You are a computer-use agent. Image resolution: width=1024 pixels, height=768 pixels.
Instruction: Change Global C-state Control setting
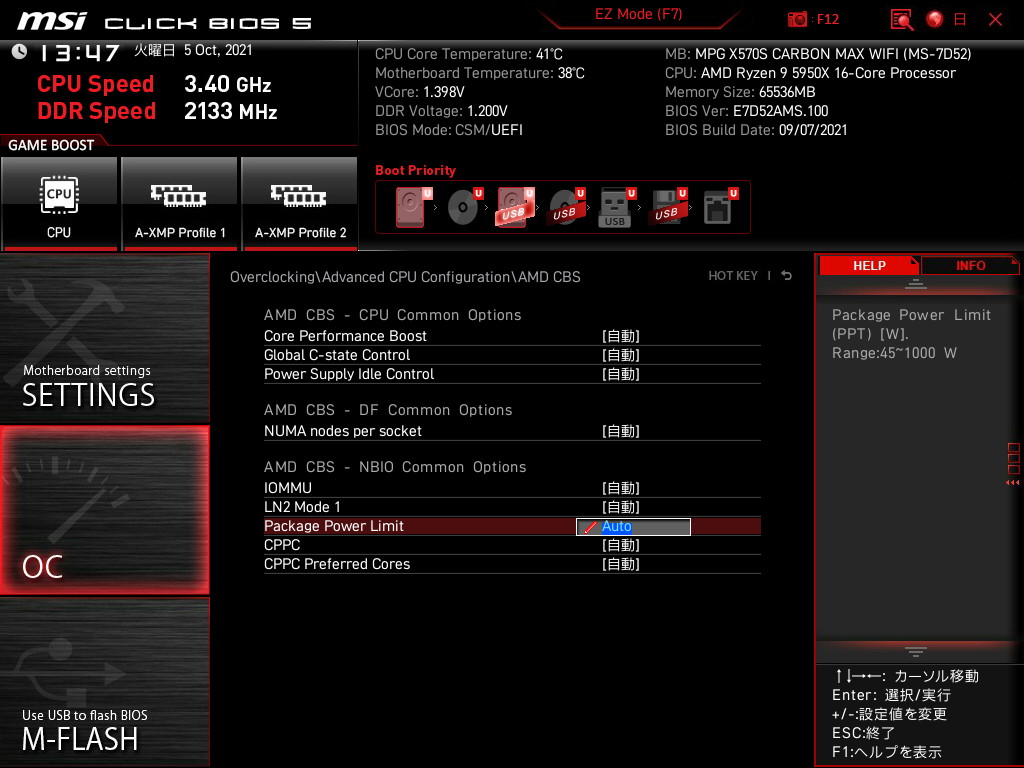(x=512, y=355)
